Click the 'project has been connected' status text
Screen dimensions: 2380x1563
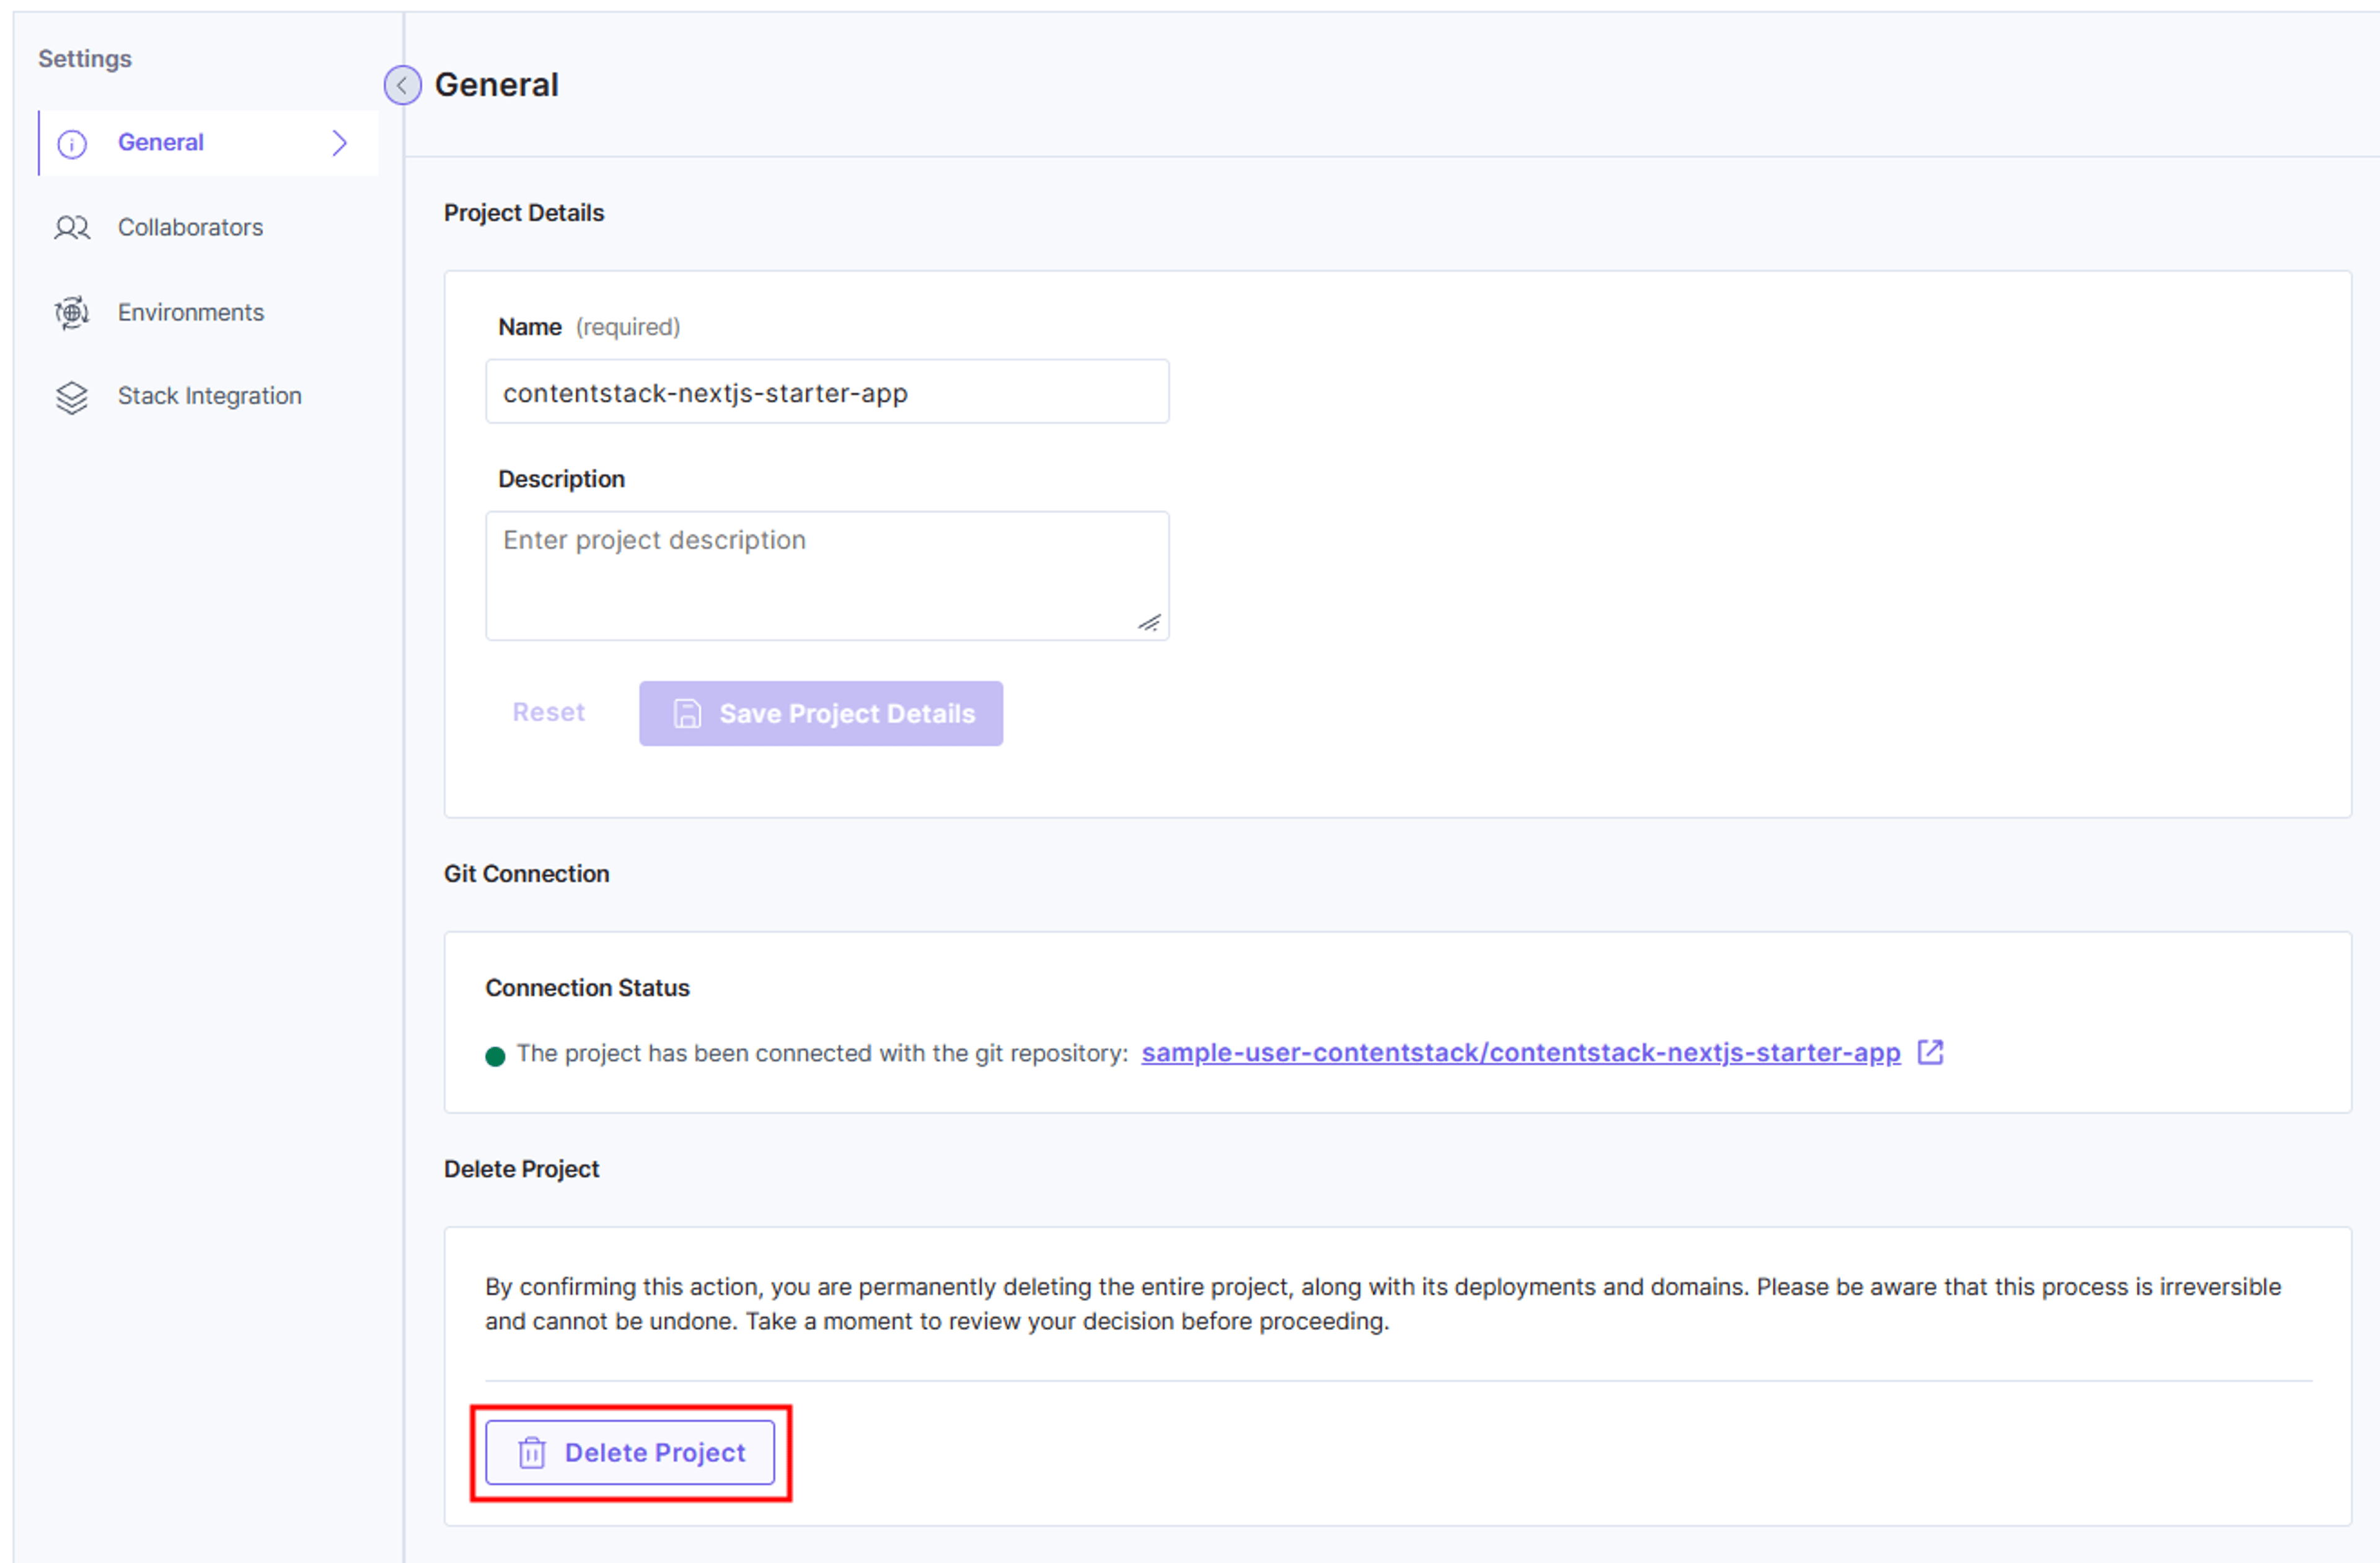(822, 1053)
